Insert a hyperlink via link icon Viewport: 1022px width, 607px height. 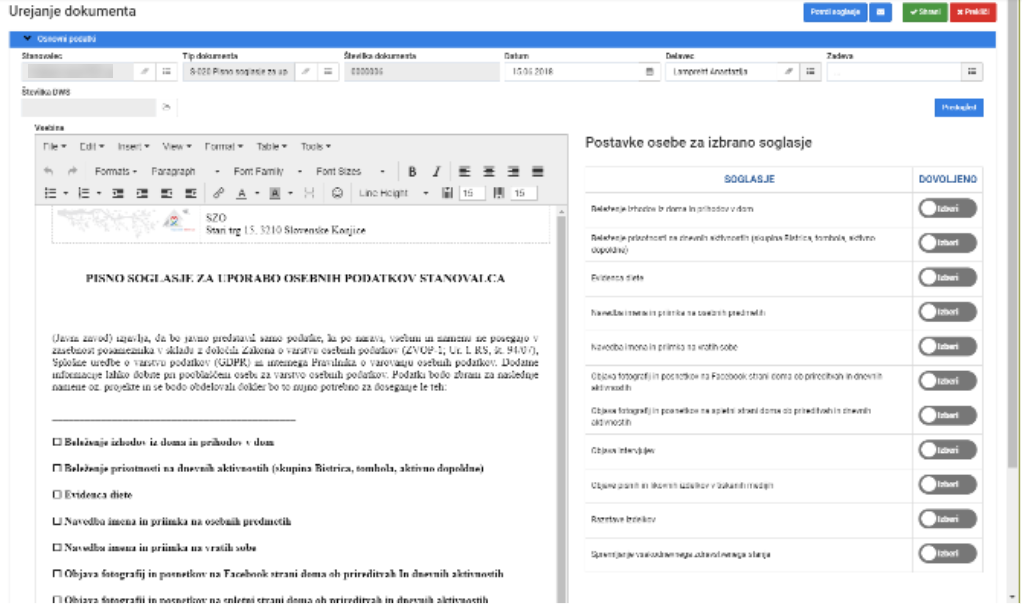(x=218, y=193)
